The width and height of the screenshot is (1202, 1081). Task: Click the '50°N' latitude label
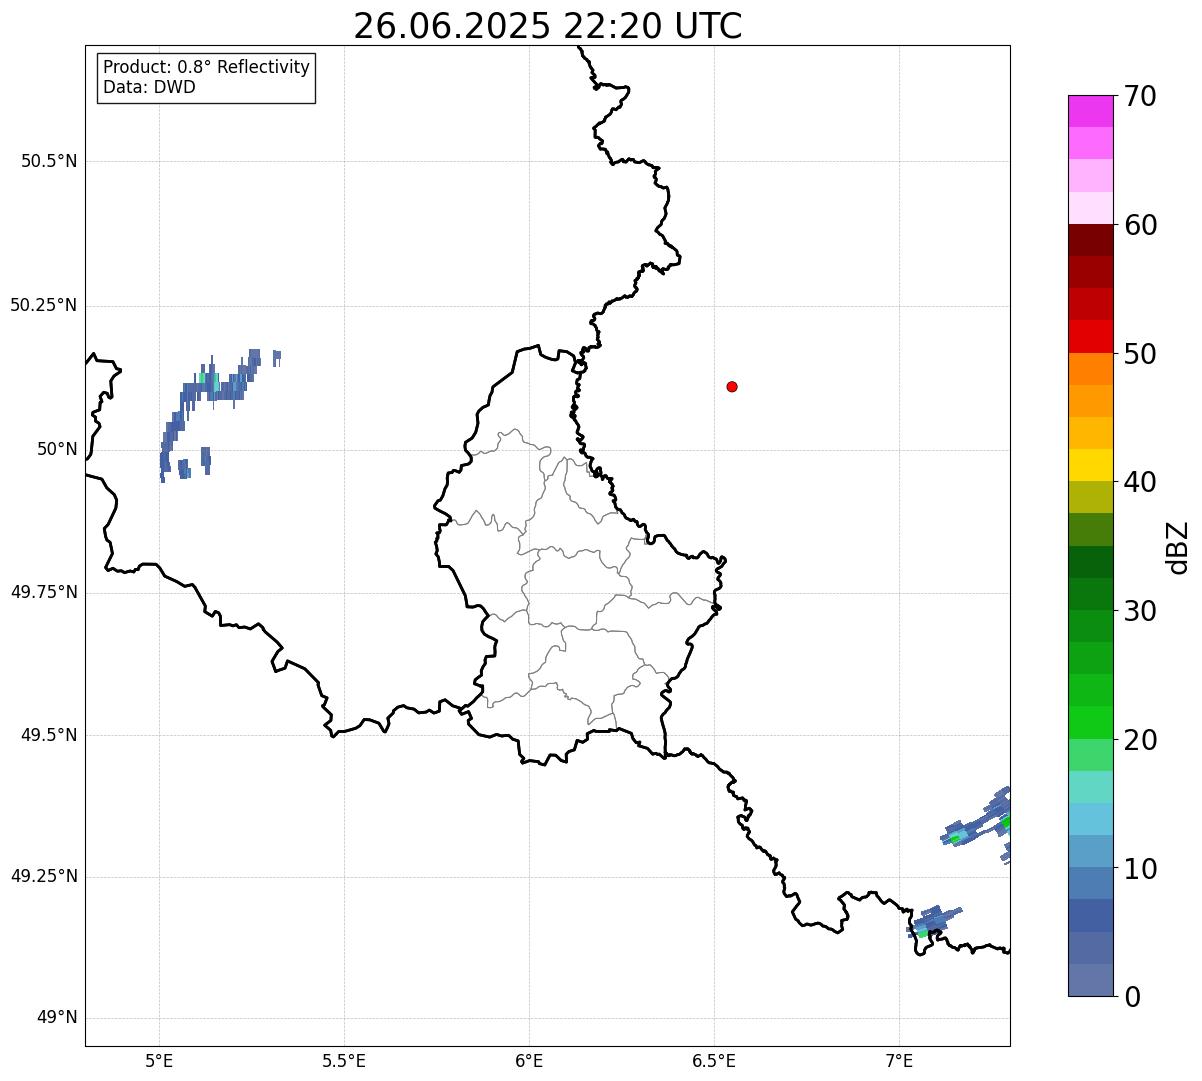click(x=57, y=449)
